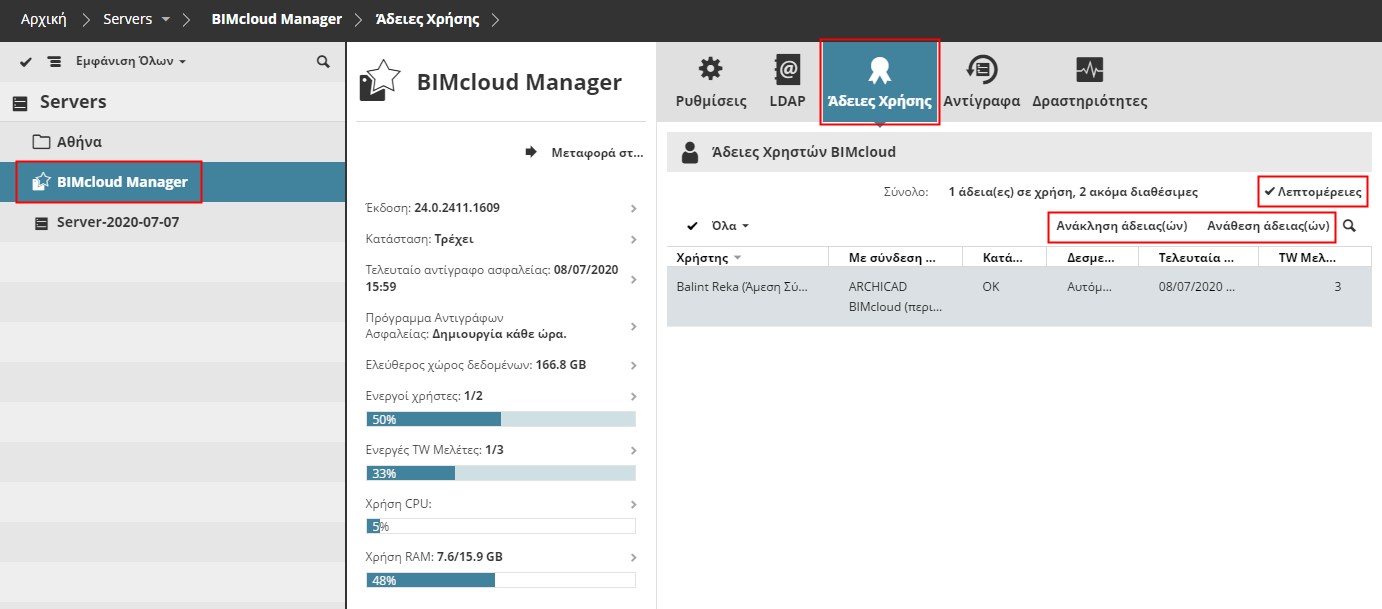Select the Balint Reka user row
The width and height of the screenshot is (1382, 609).
pos(1019,297)
